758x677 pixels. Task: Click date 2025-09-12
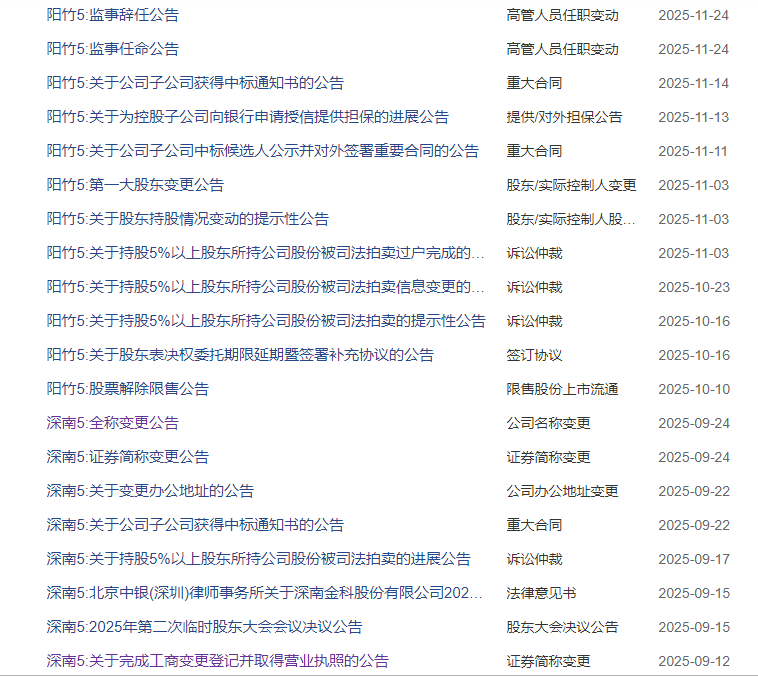[x=694, y=661]
